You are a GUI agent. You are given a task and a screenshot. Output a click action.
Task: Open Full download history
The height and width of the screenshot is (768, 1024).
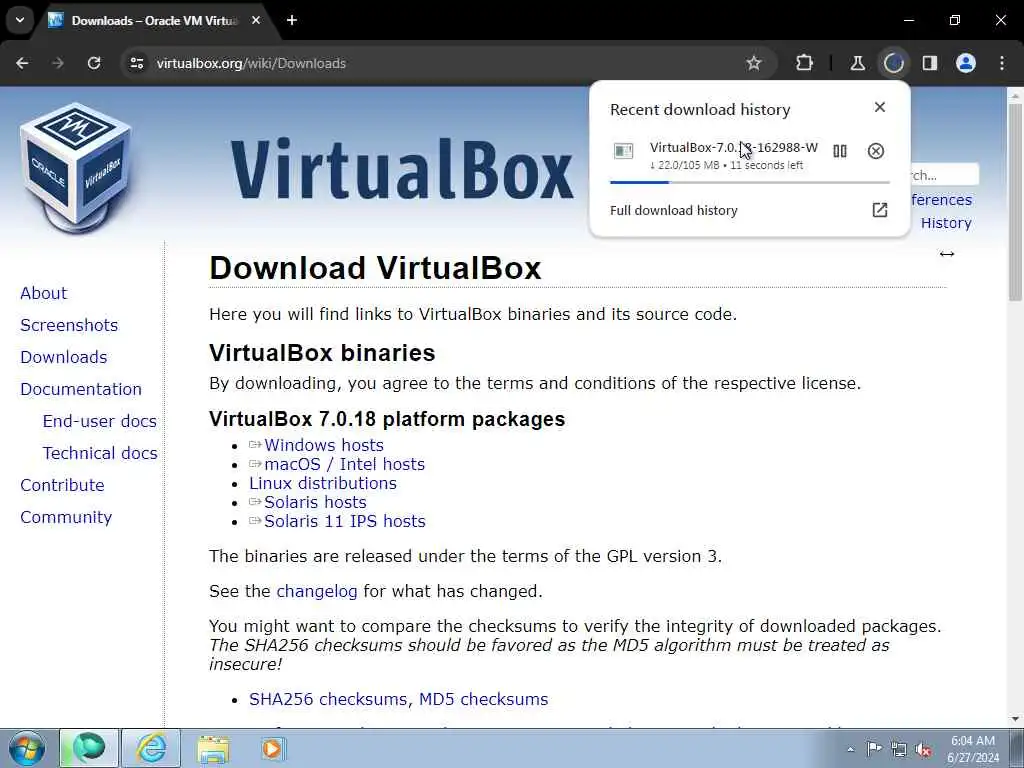749,210
